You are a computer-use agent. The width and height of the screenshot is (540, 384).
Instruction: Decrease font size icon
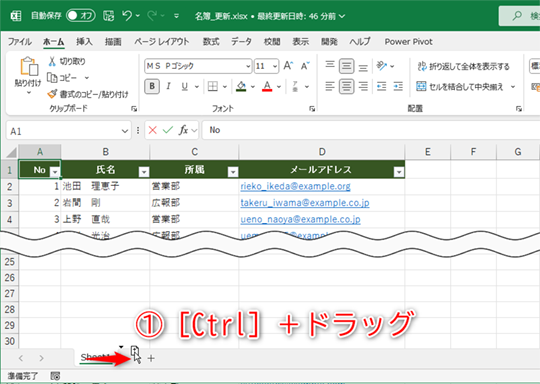pyautogui.click(x=305, y=65)
